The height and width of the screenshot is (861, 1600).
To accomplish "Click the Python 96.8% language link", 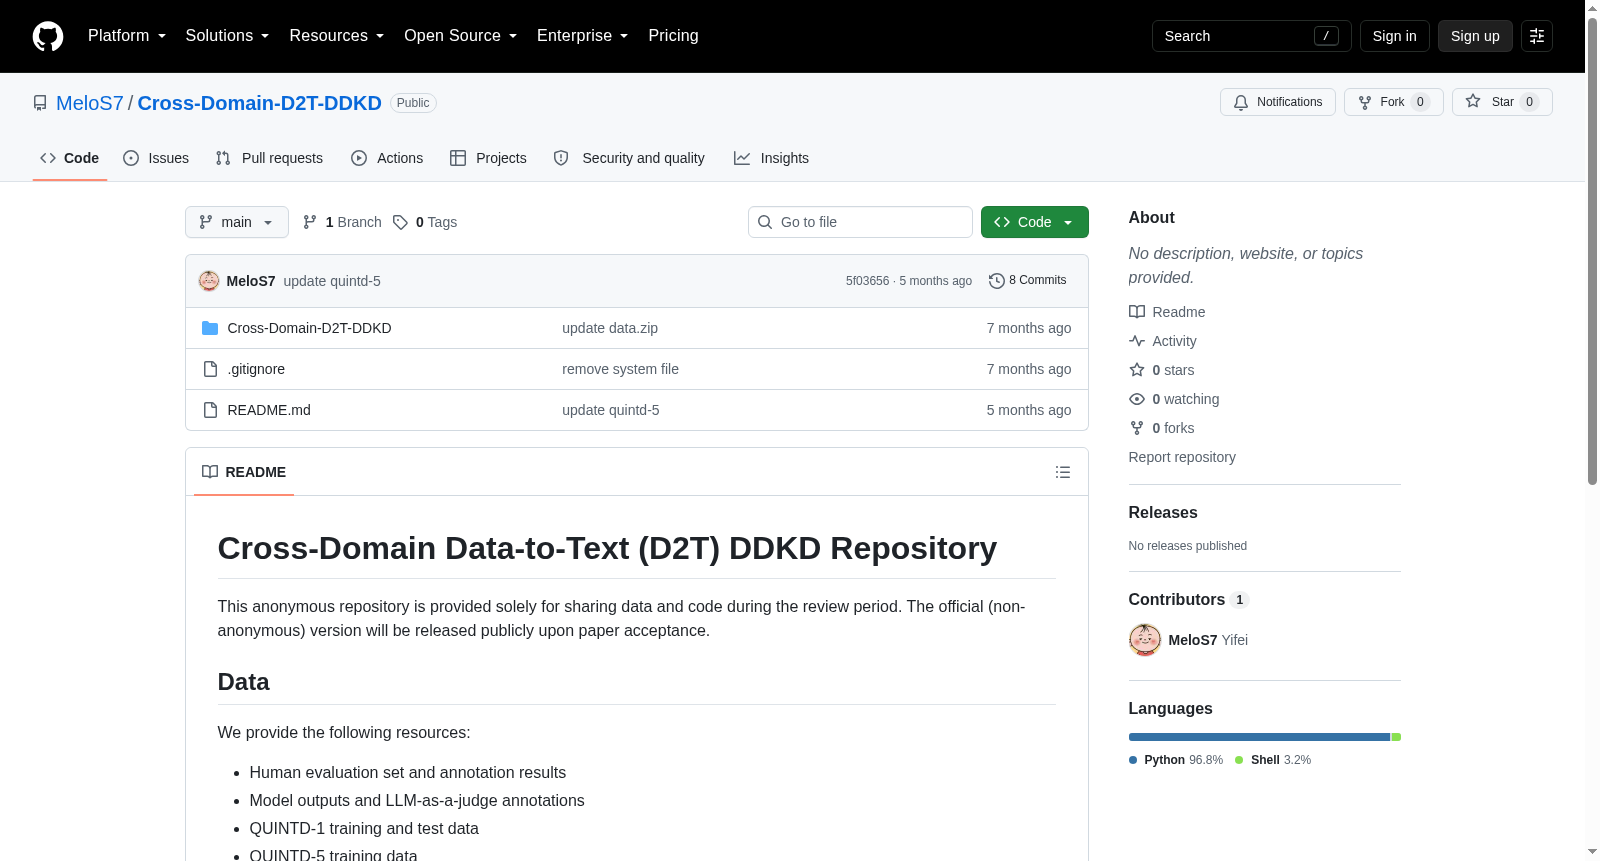I will pos(1176,760).
